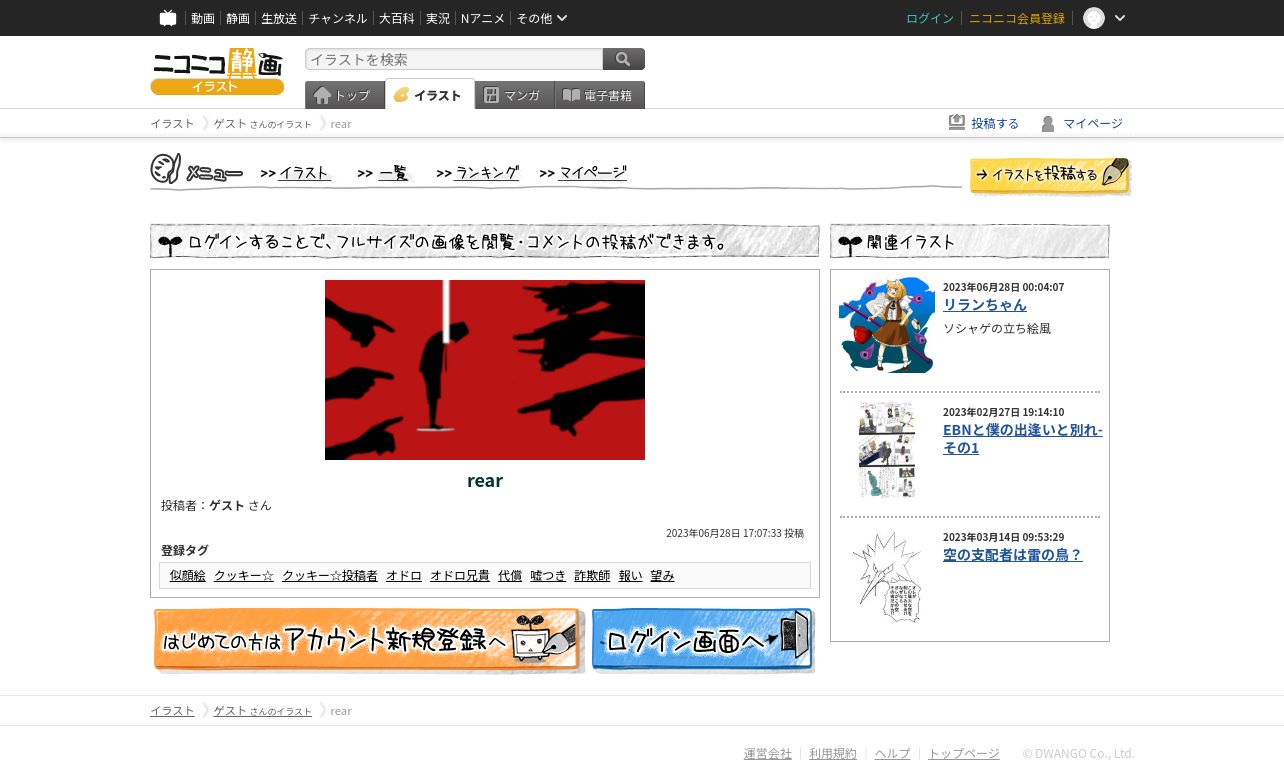Open the main rear illustration image
Image resolution: width=1284 pixels, height=780 pixels.
(x=485, y=370)
